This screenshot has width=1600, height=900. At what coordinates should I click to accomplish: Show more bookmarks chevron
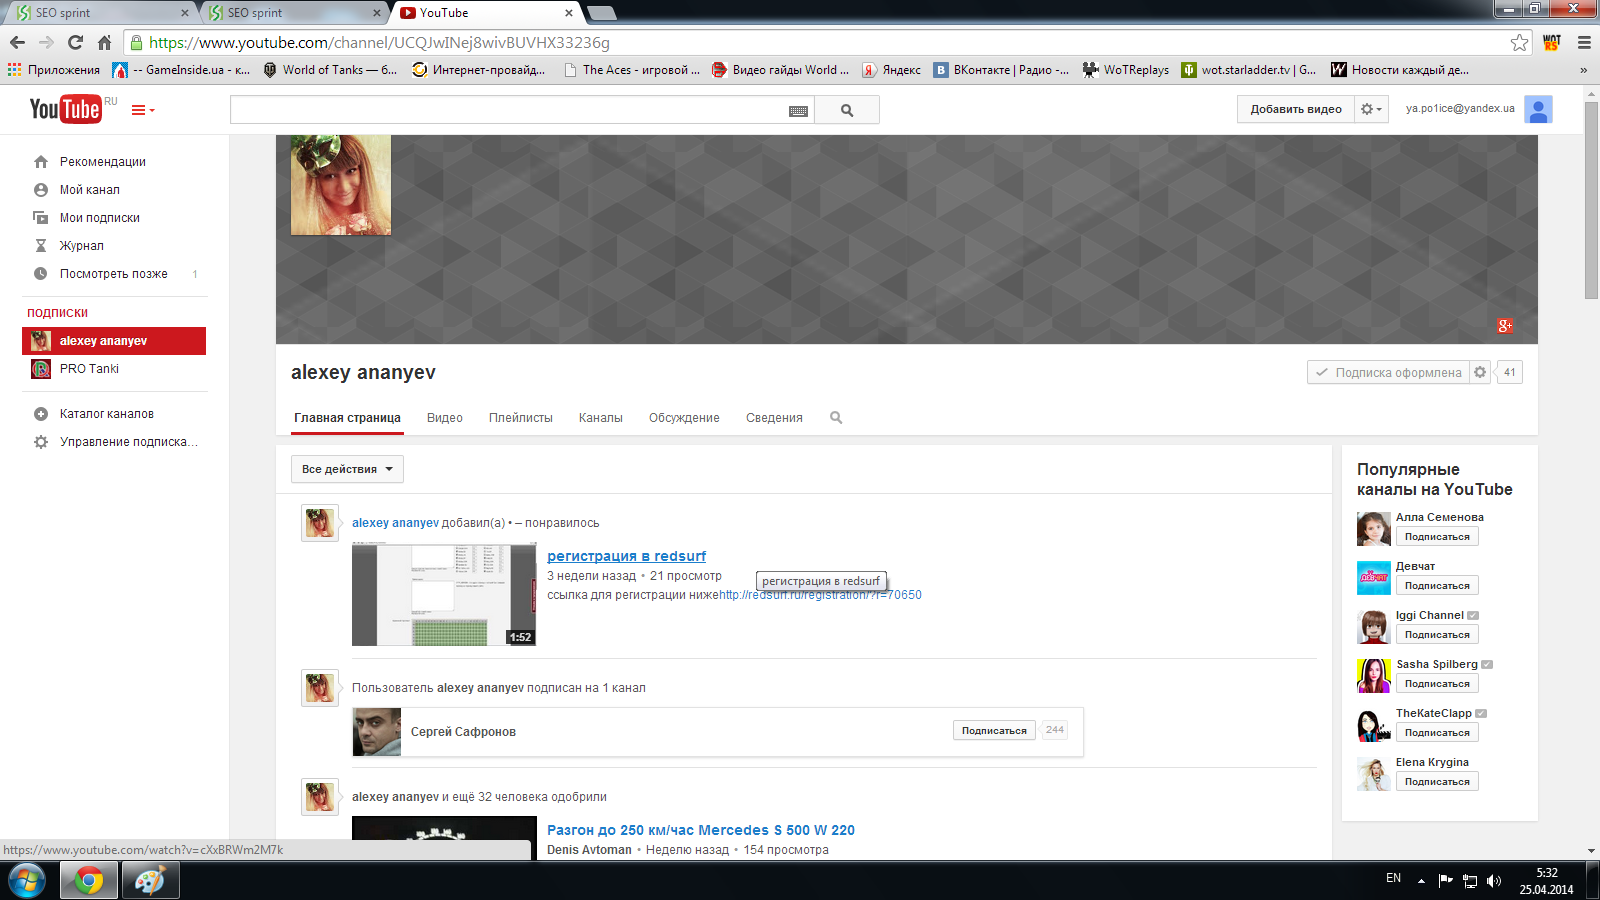pyautogui.click(x=1583, y=70)
